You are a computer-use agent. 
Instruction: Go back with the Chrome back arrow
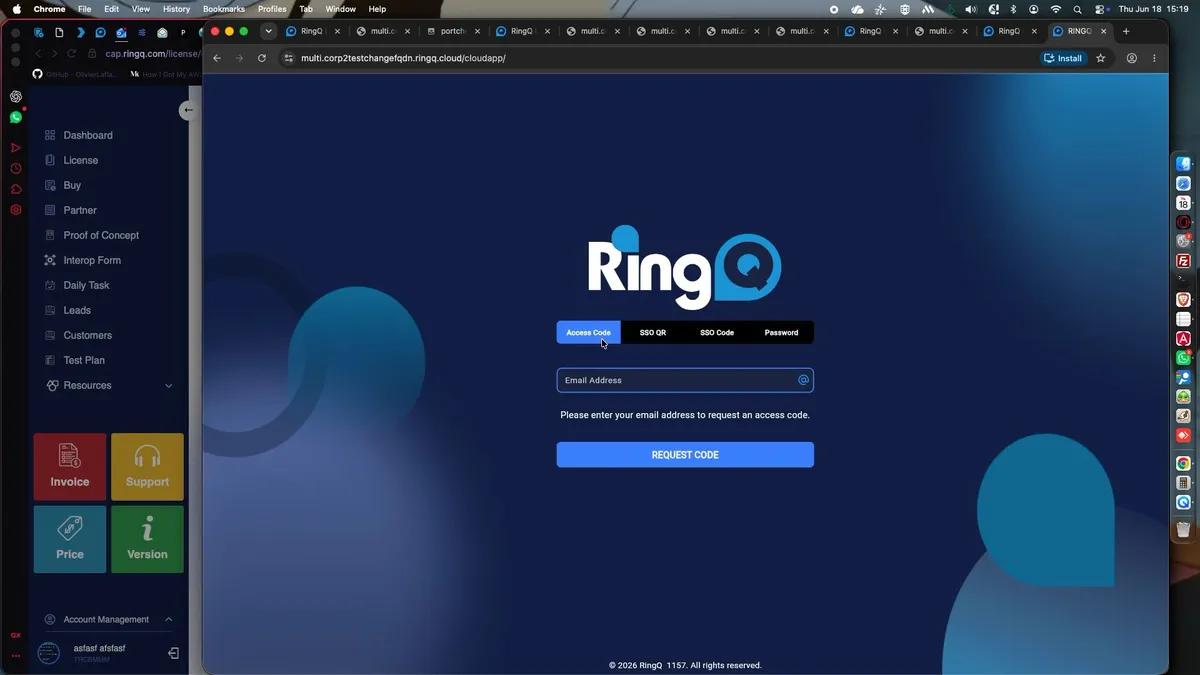click(217, 58)
